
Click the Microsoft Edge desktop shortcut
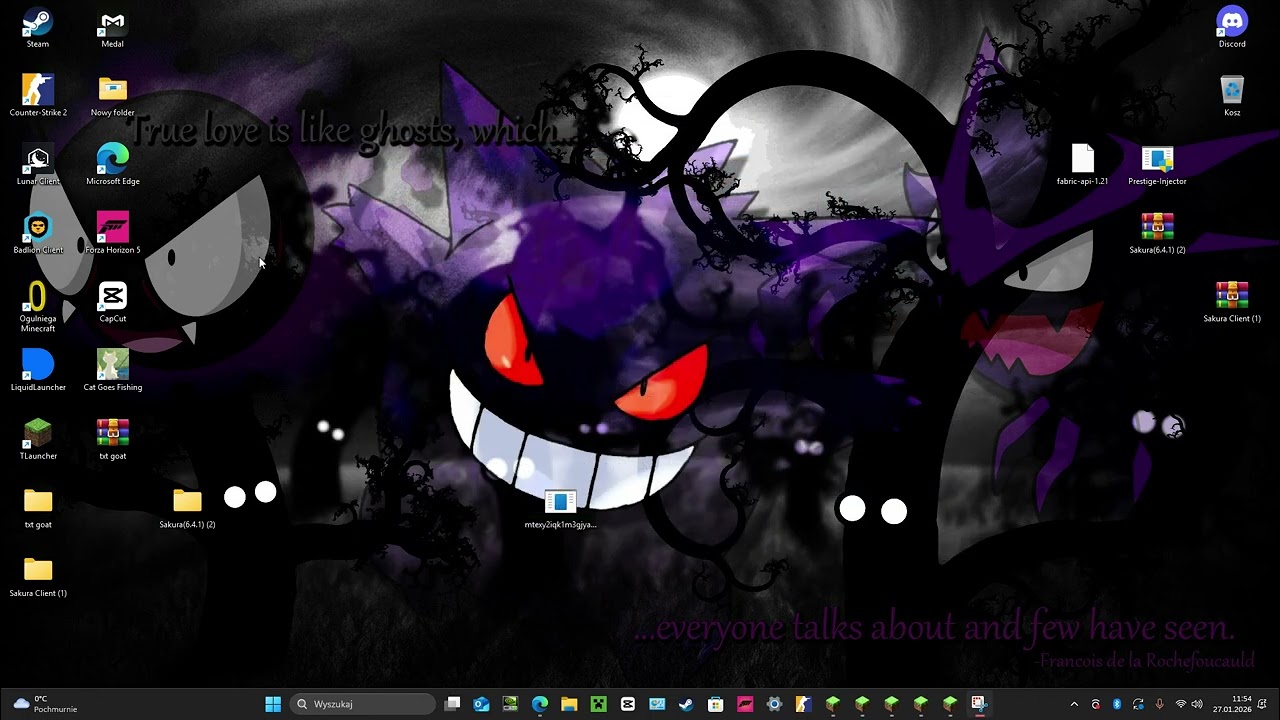click(x=113, y=165)
